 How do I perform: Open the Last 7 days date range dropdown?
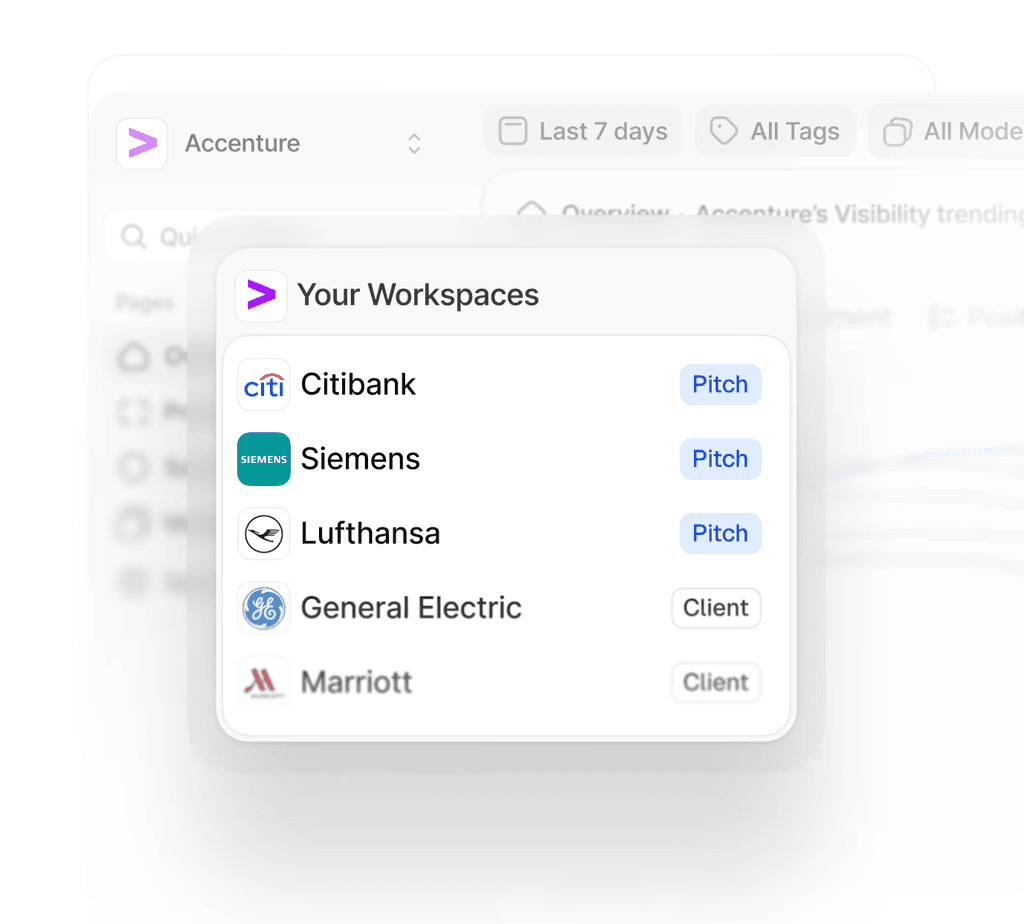pos(583,131)
